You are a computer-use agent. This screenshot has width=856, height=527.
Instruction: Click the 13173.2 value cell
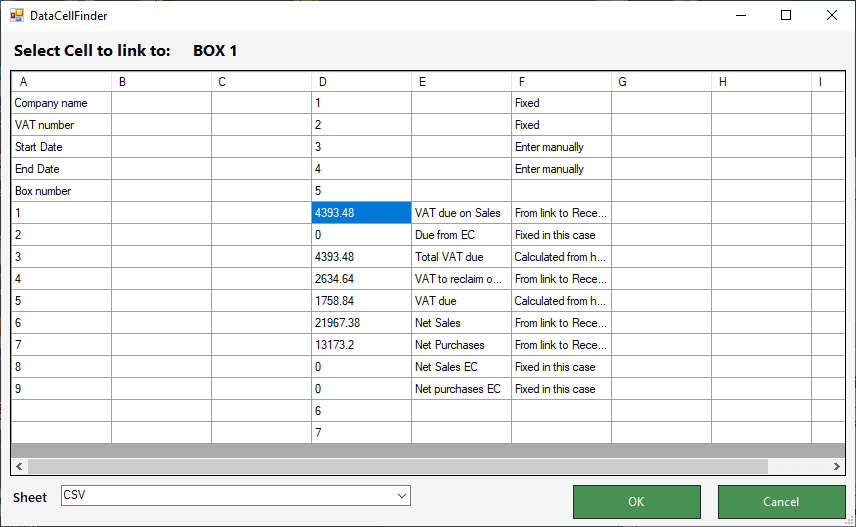(x=361, y=345)
